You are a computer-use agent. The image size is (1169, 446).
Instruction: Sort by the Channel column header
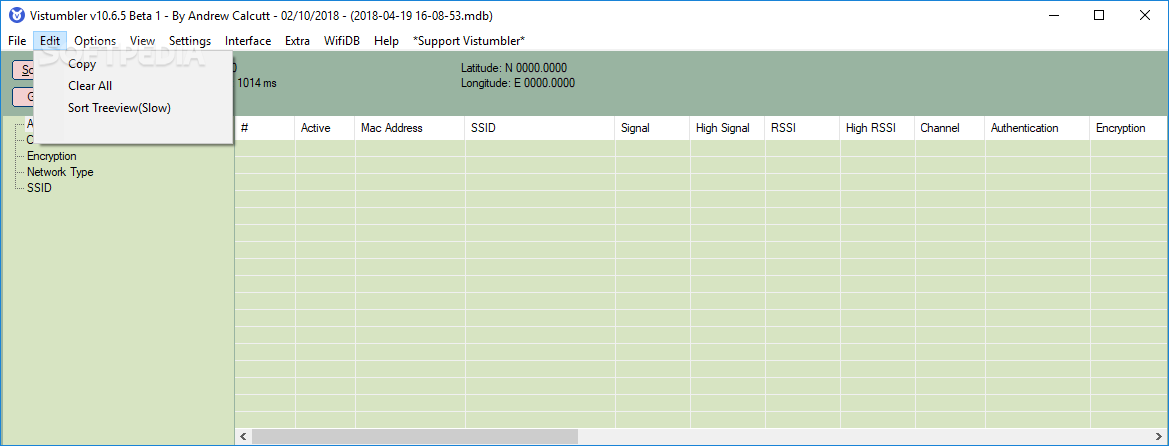coord(950,128)
